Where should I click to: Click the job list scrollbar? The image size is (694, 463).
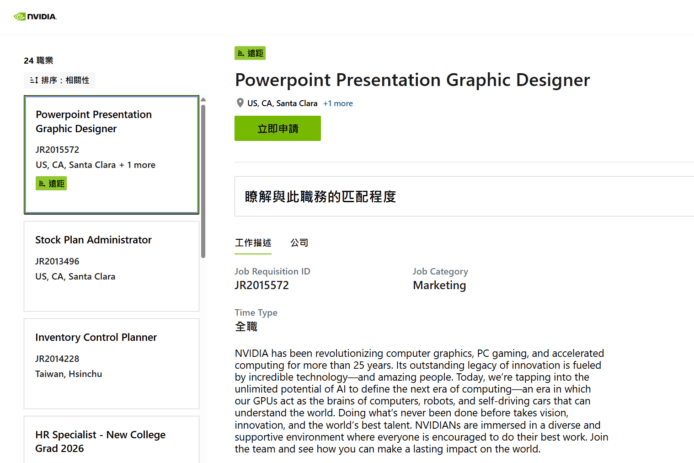tap(203, 181)
